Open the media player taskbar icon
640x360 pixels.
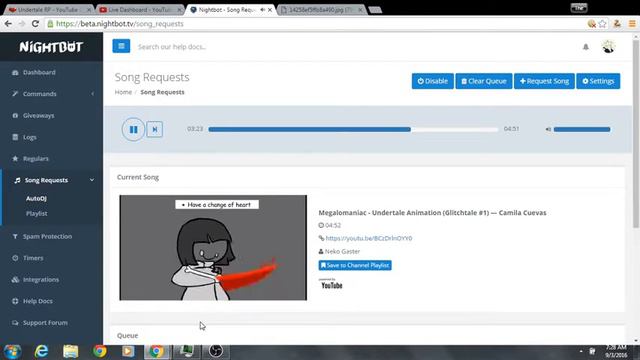(128, 351)
